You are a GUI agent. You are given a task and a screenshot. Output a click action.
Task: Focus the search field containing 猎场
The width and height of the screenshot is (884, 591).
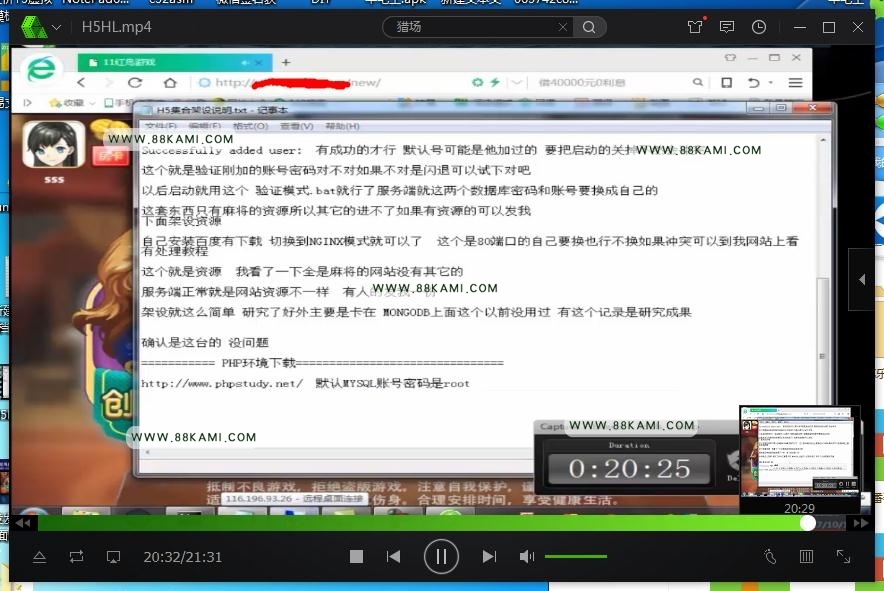(x=476, y=27)
